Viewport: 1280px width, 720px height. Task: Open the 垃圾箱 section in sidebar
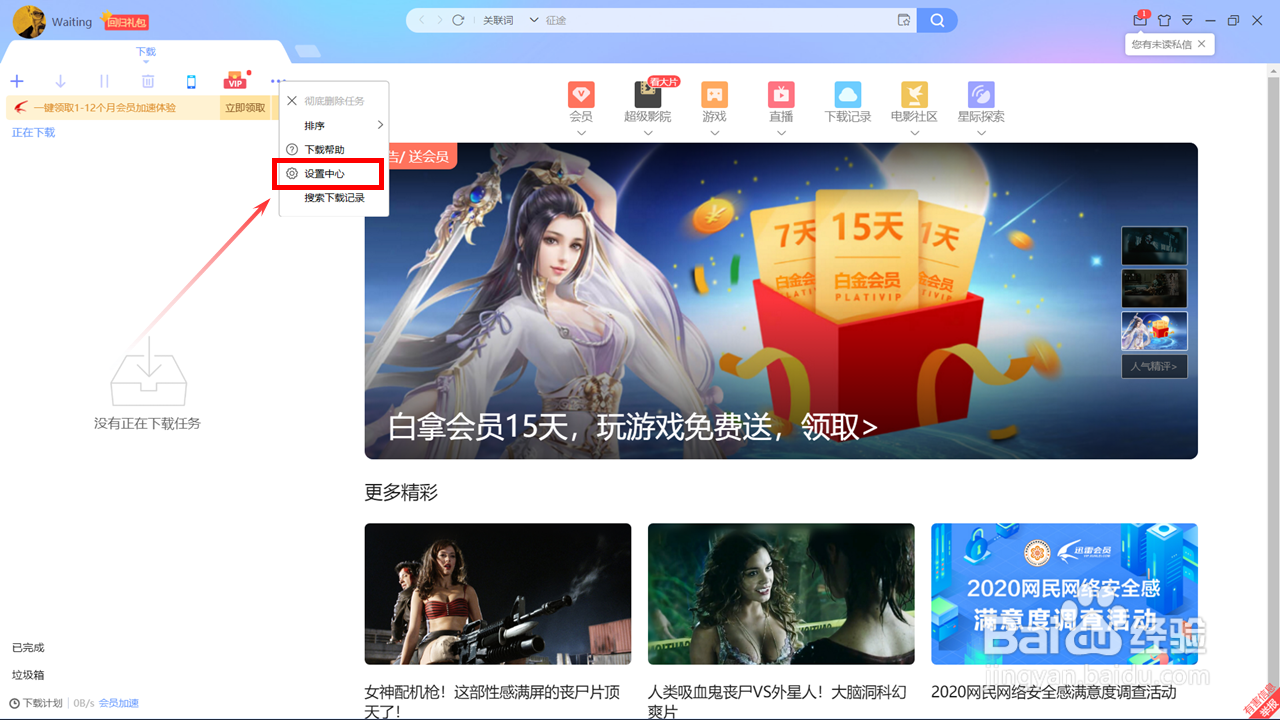pyautogui.click(x=28, y=675)
